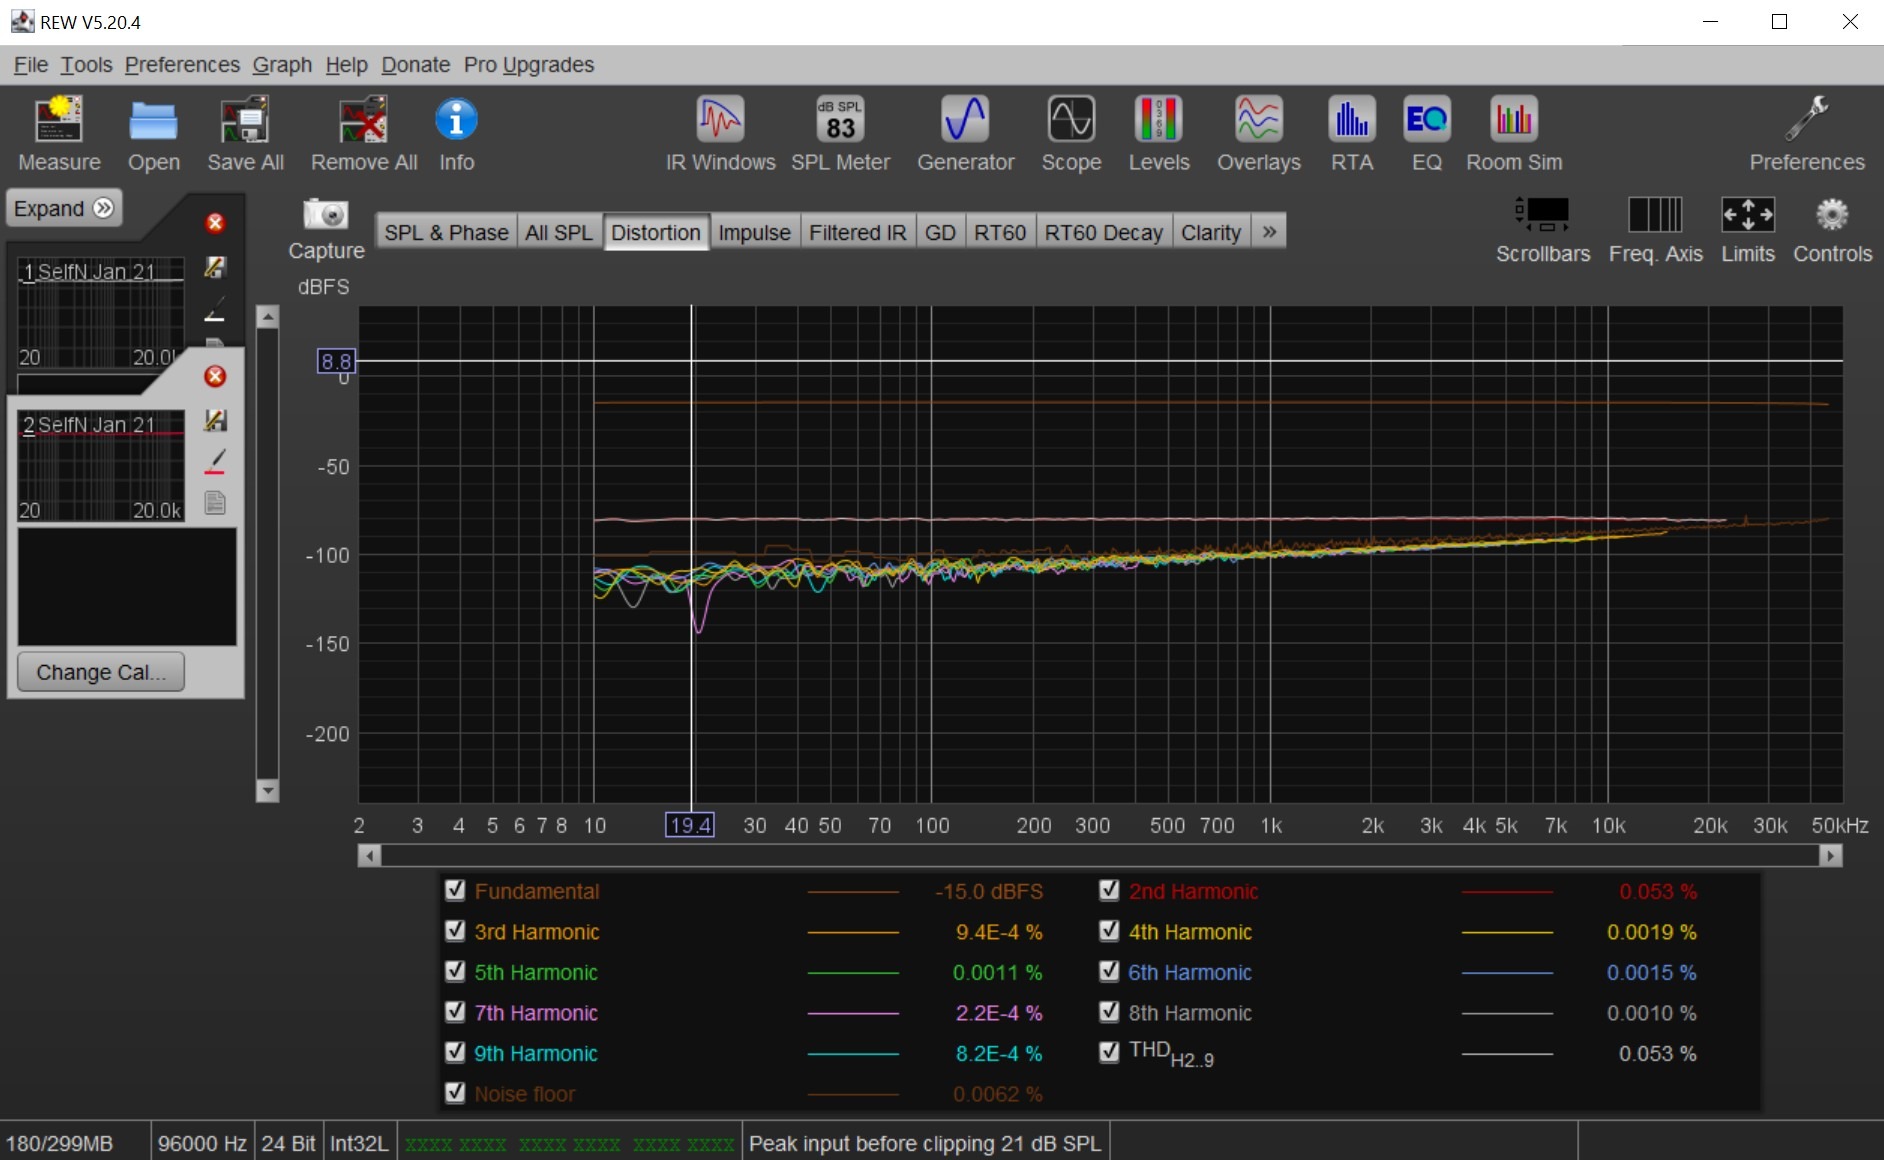This screenshot has height=1160, width=1884.
Task: Toggle the 6th Harmonic checkbox
Action: pyautogui.click(x=1109, y=971)
